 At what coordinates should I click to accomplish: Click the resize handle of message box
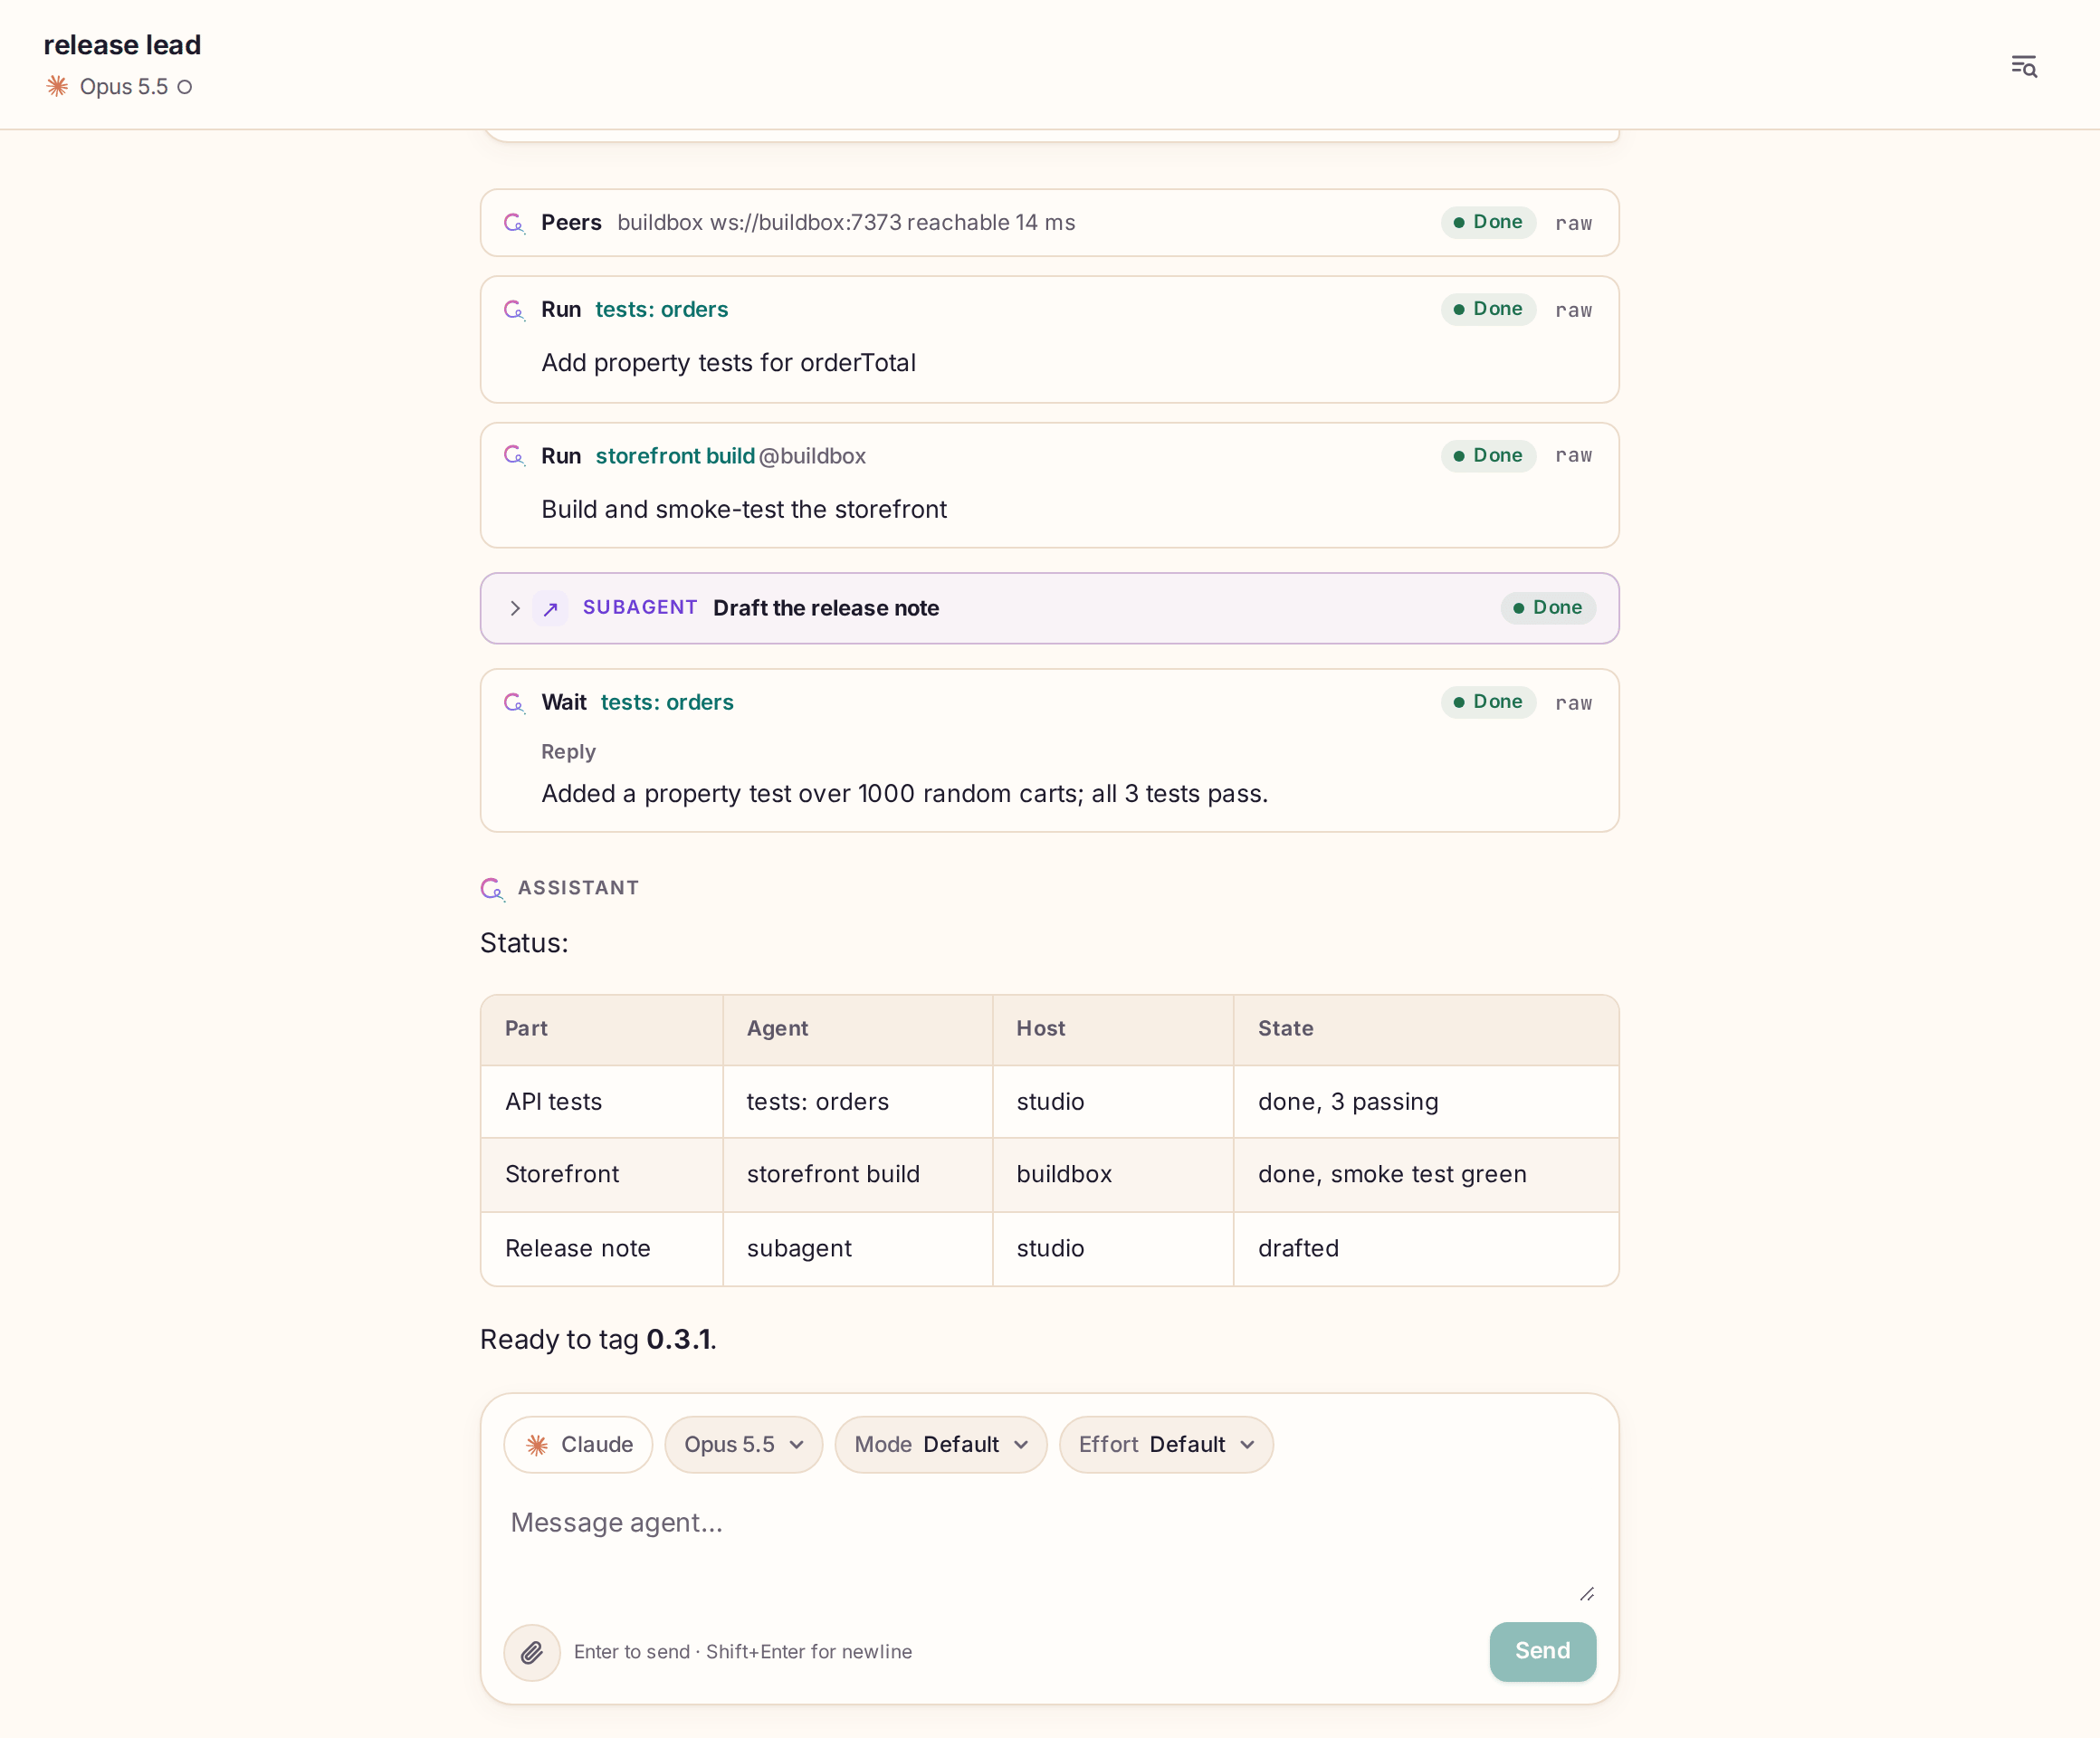[x=1586, y=1594]
